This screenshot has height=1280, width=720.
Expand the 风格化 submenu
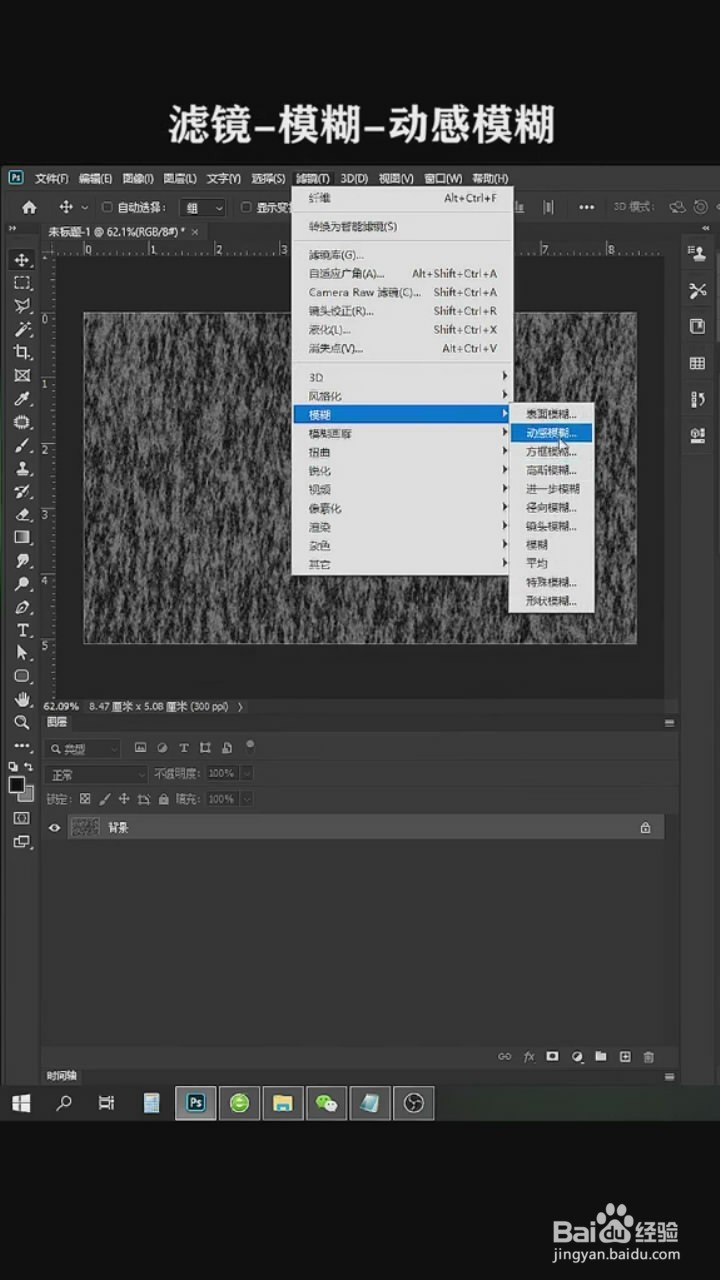[x=401, y=396]
